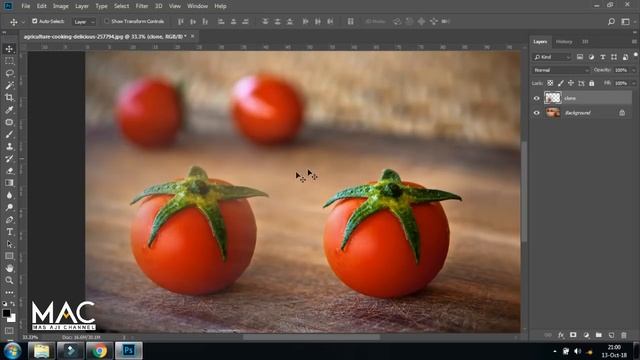The image size is (640, 360).
Task: Open the Move tool preset picker arrow
Action: pos(23,22)
